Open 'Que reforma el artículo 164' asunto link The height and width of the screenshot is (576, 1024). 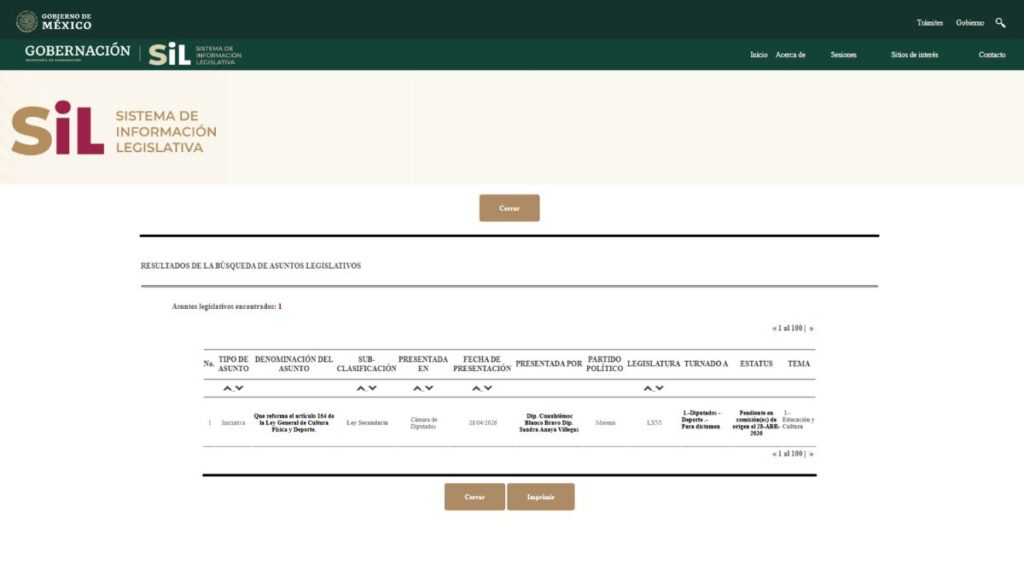click(x=294, y=423)
